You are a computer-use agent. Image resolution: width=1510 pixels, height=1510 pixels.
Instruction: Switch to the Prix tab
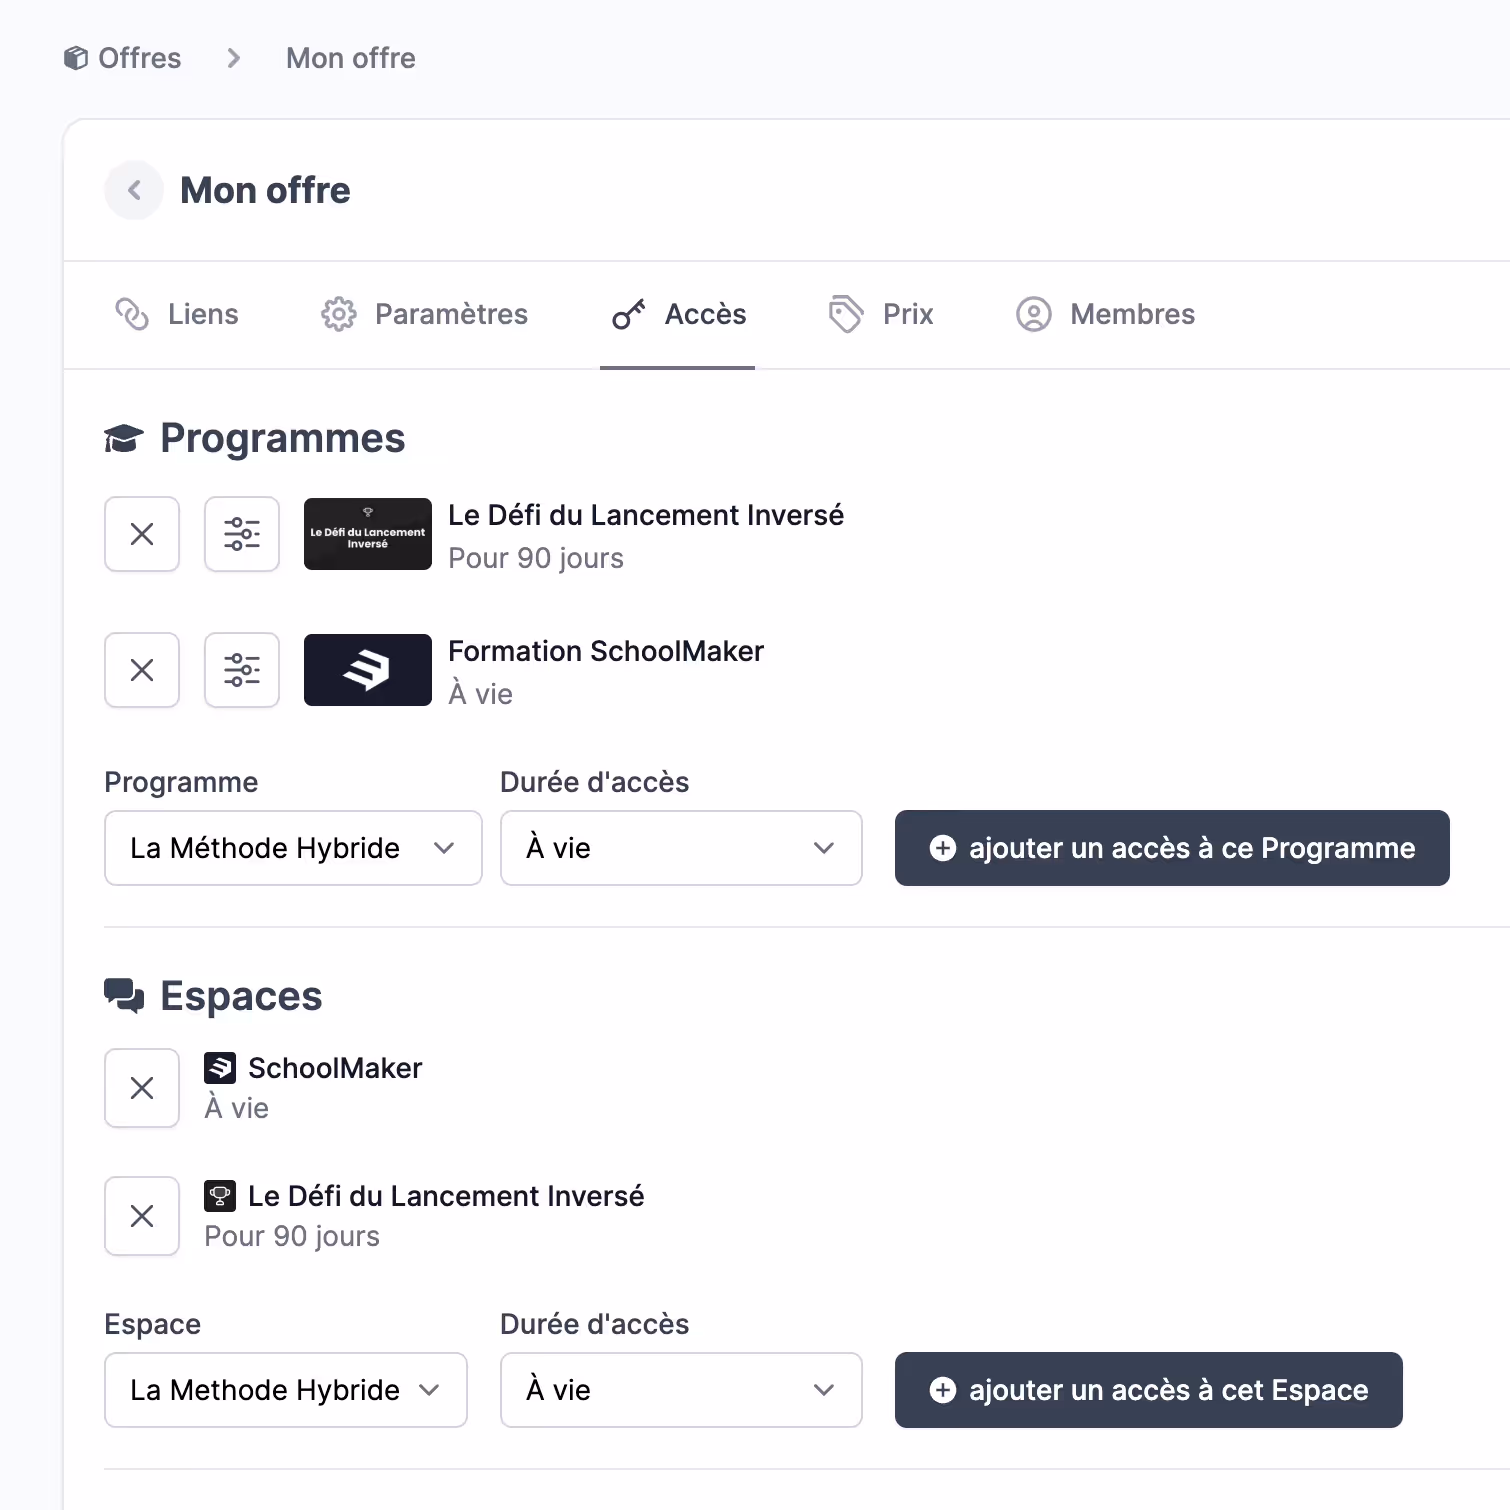[x=880, y=314]
